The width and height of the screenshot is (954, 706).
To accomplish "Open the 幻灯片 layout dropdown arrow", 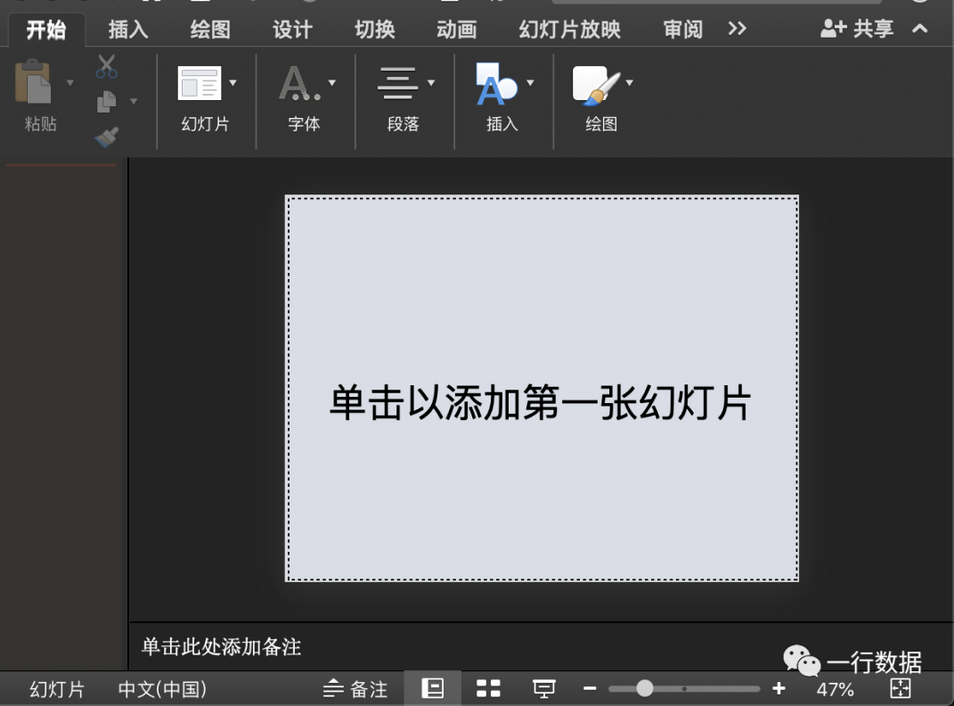I will tap(232, 82).
